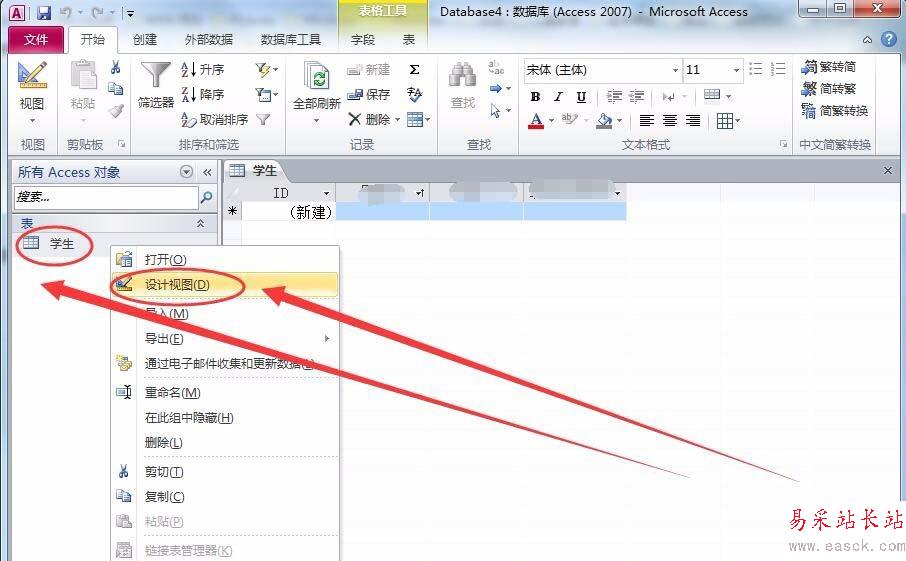Open the selection filter dropdown with lightning funnel
Viewport: 906px width, 561px height.
[266, 70]
